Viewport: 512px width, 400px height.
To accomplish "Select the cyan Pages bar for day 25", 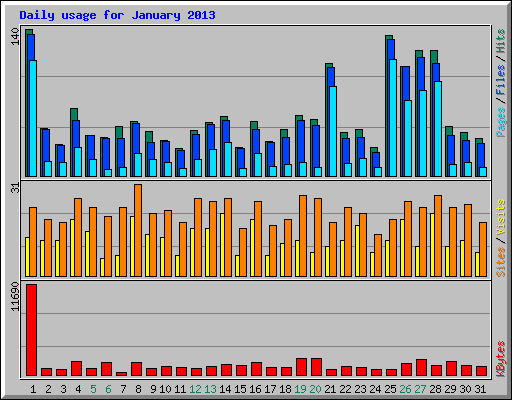I will coord(393,118).
